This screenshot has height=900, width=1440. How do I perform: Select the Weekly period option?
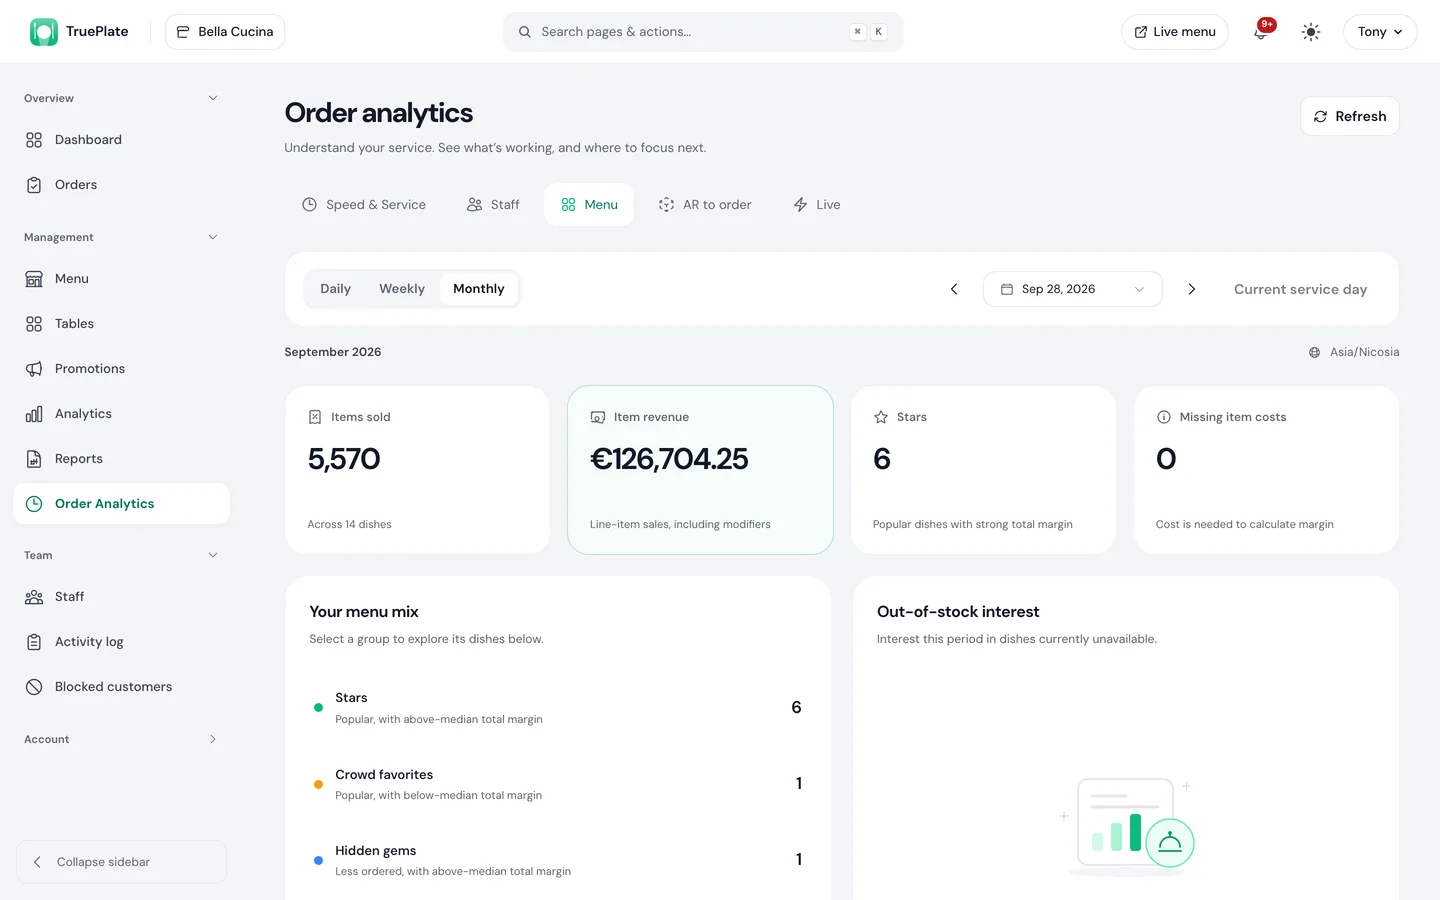tap(402, 289)
